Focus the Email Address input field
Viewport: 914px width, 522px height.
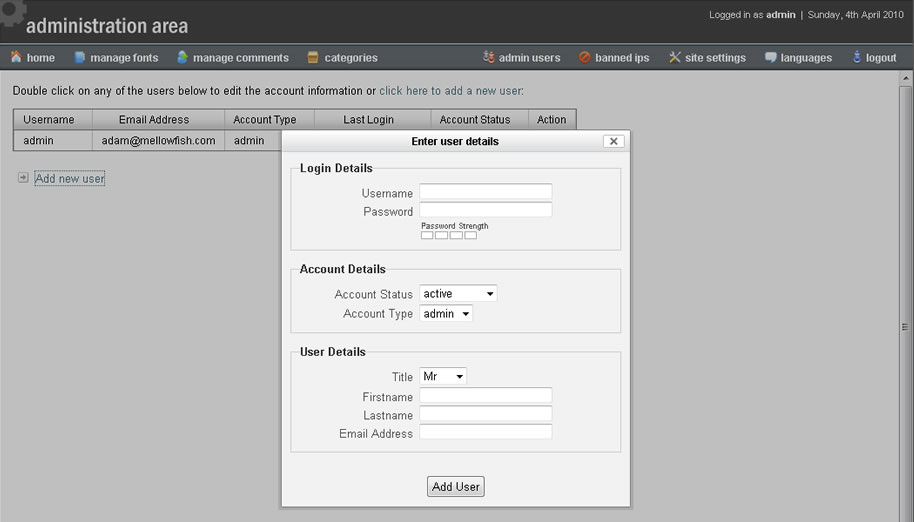(486, 432)
